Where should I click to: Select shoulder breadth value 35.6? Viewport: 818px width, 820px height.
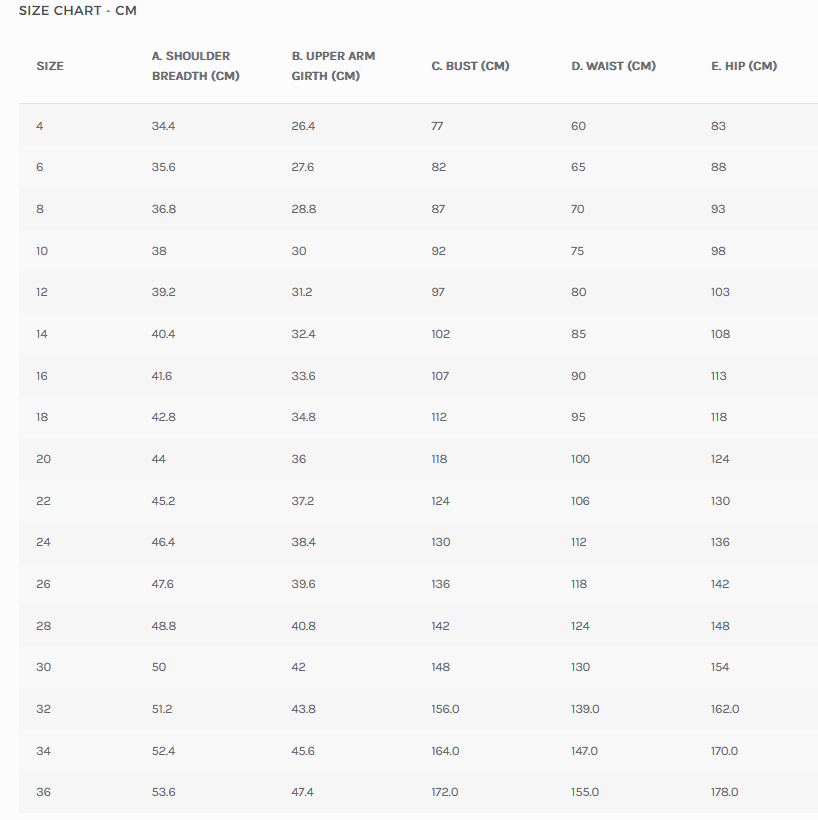[x=163, y=167]
